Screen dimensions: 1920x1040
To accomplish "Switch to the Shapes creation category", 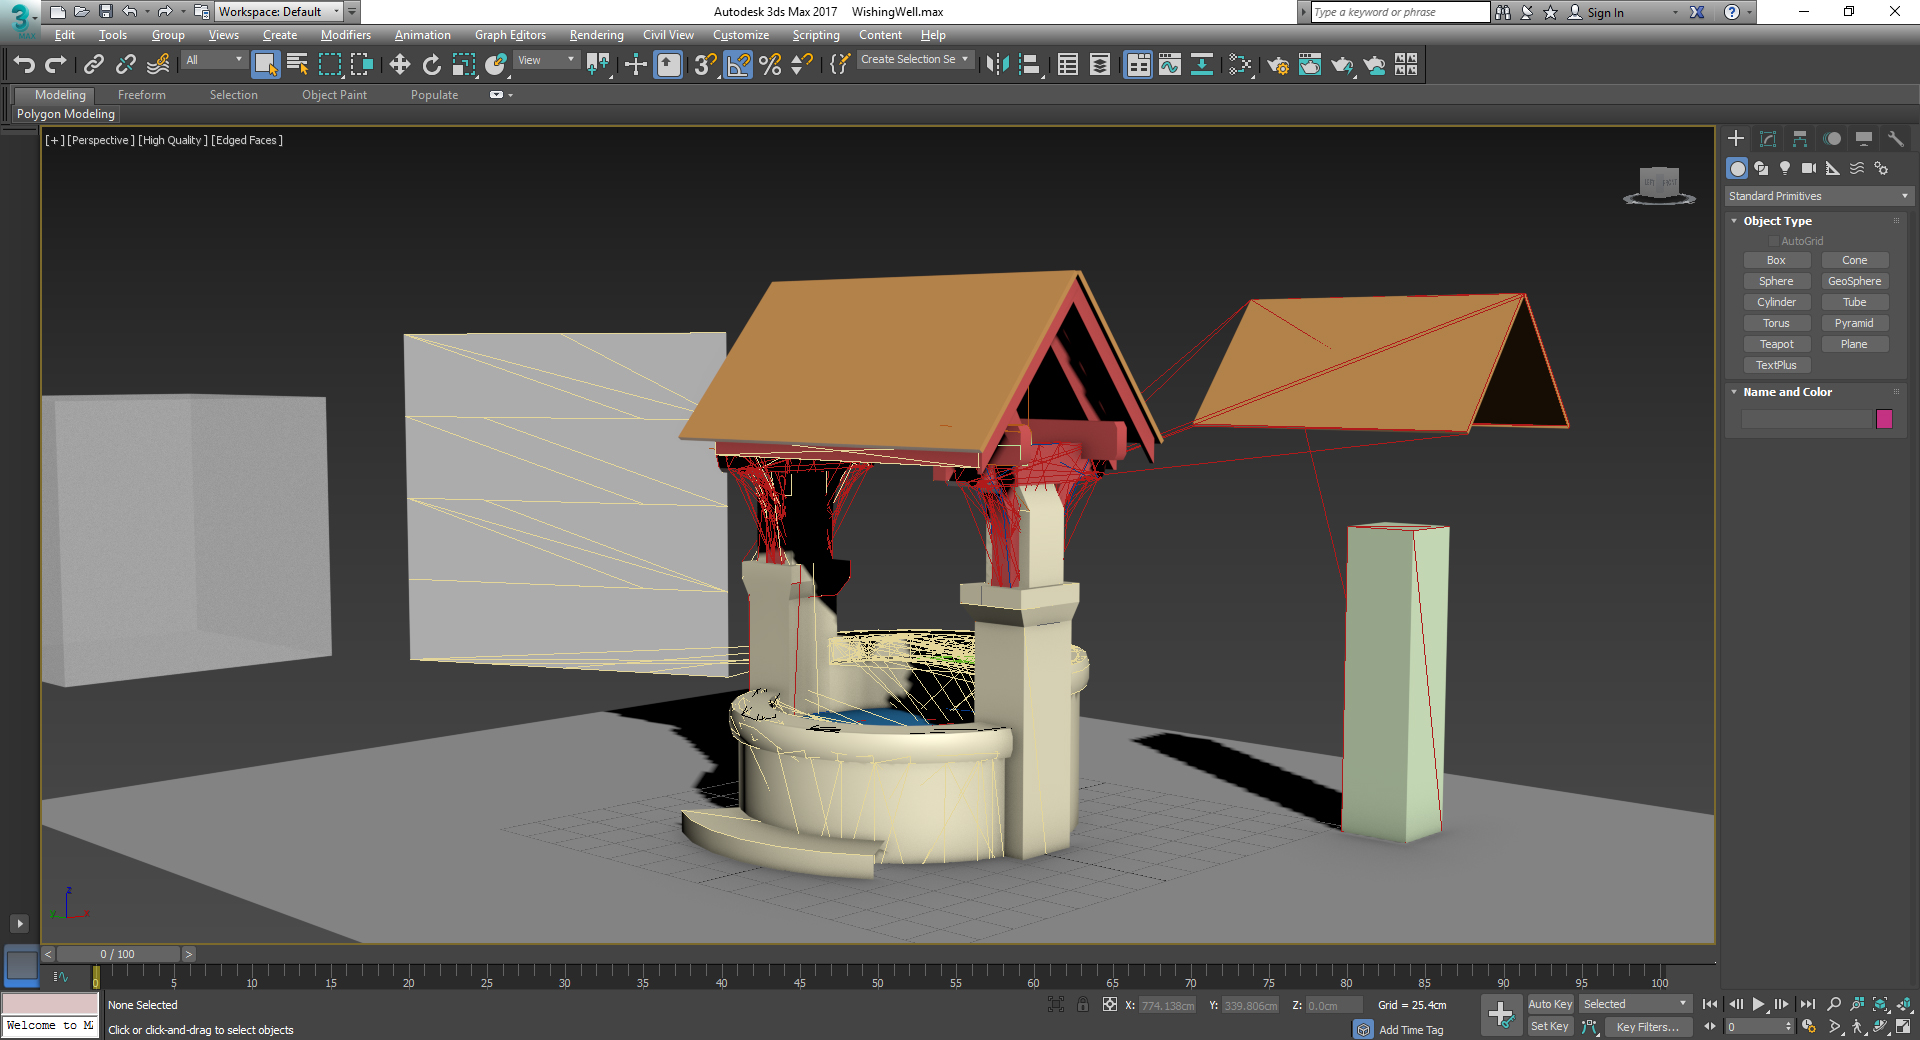I will pos(1761,169).
